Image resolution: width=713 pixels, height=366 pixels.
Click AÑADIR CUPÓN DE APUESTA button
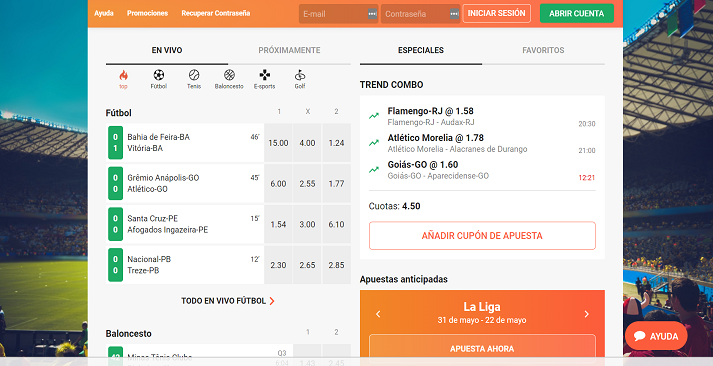482,236
